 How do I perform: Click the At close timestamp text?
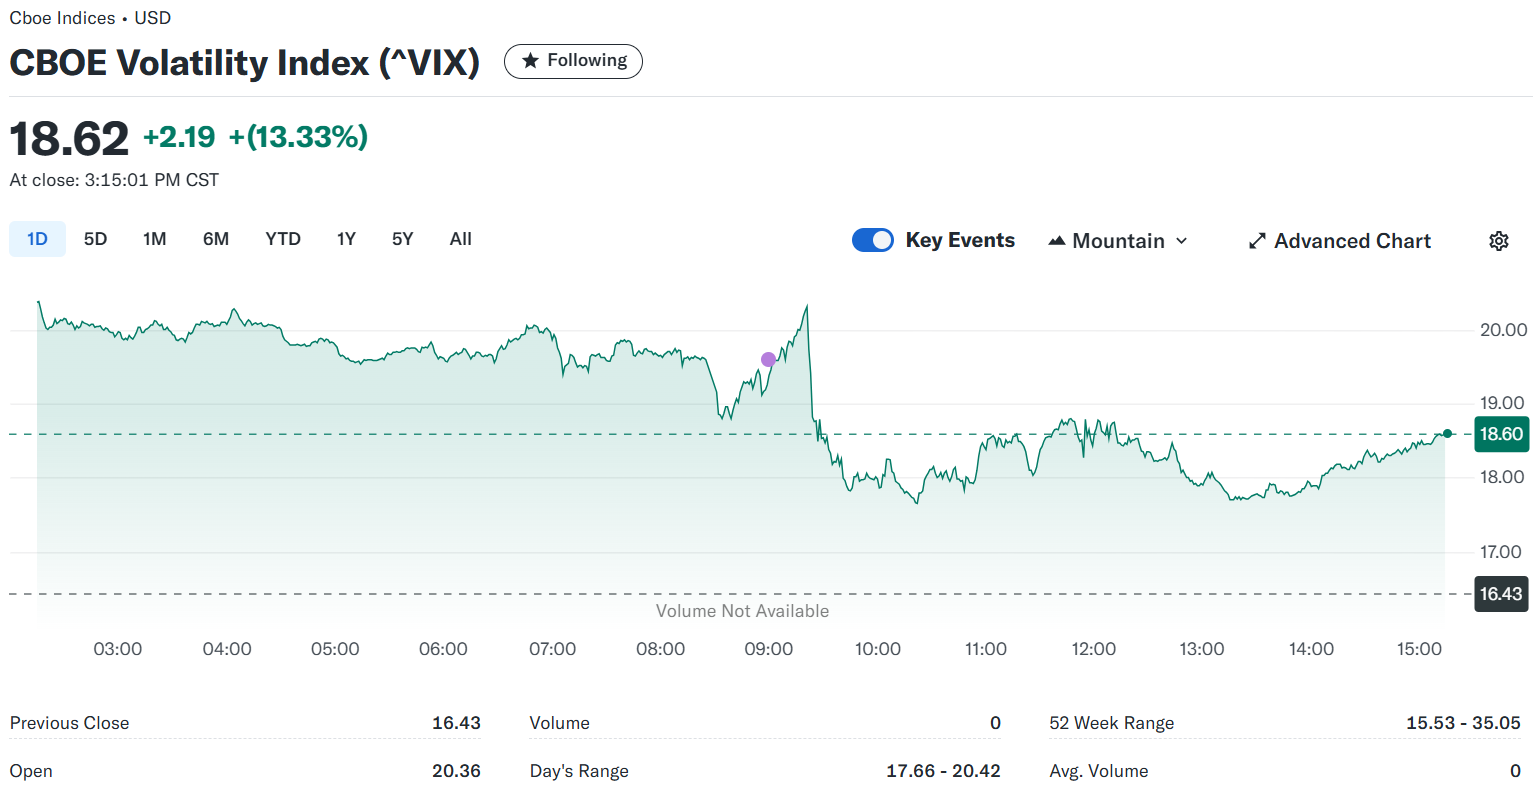pos(114,180)
